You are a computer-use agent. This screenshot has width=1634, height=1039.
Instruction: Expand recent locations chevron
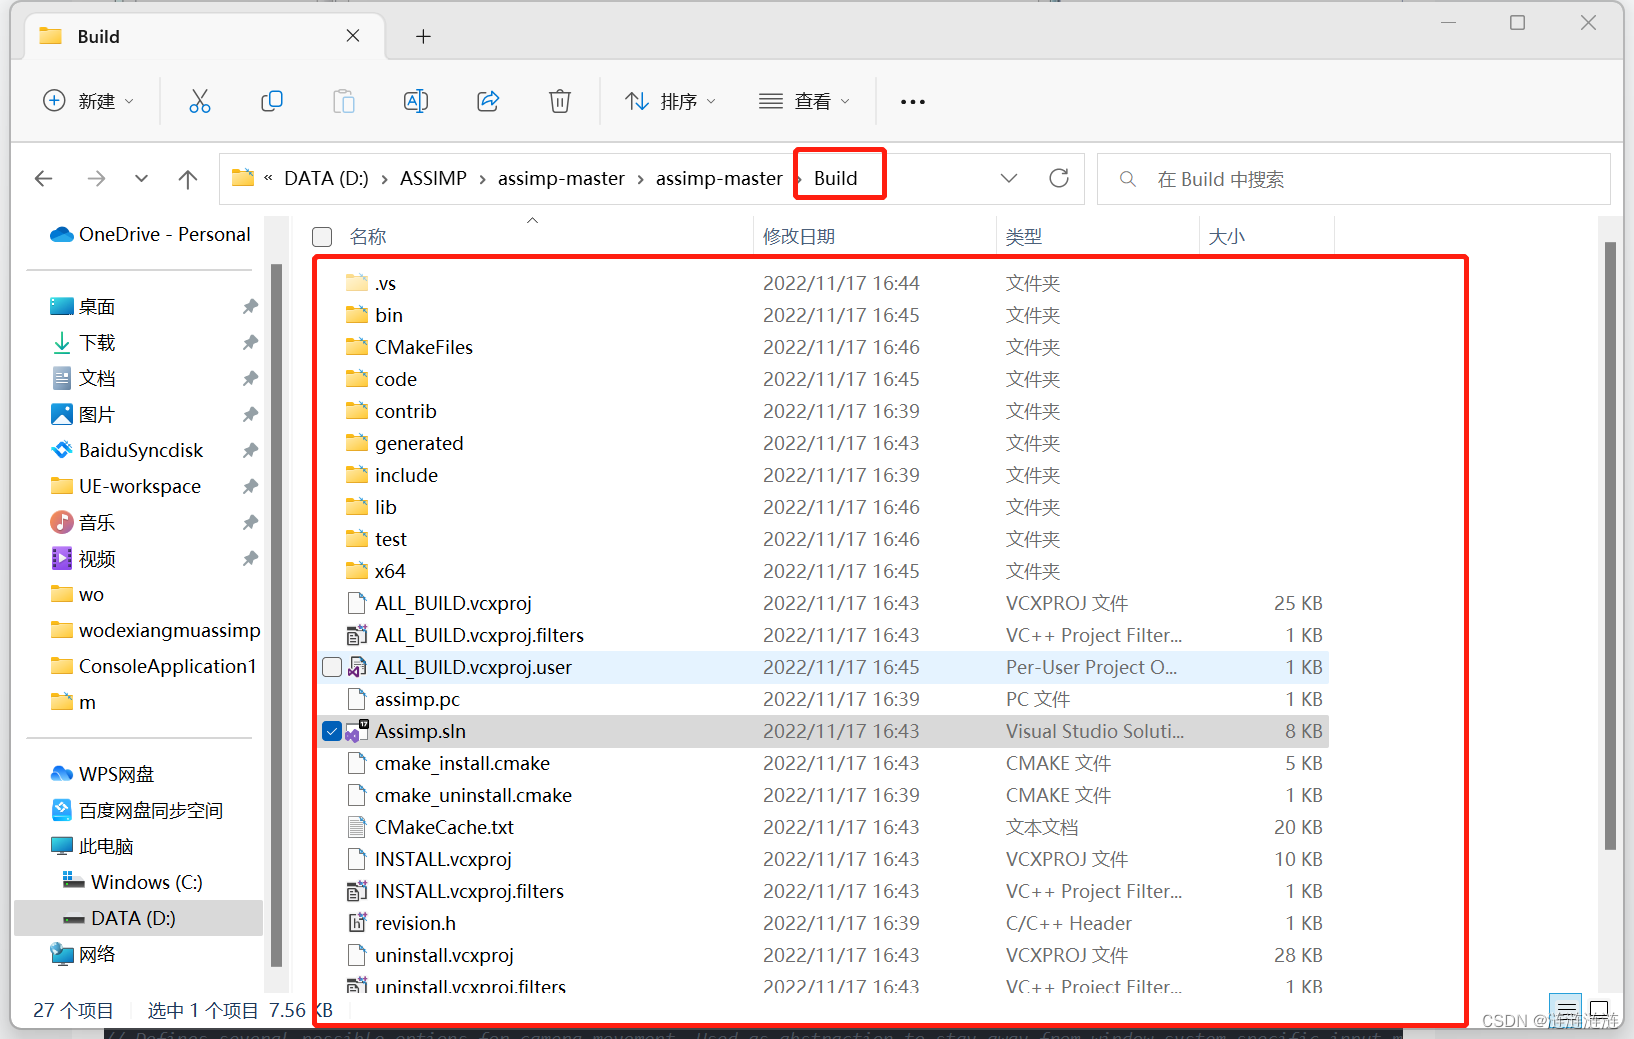point(141,179)
